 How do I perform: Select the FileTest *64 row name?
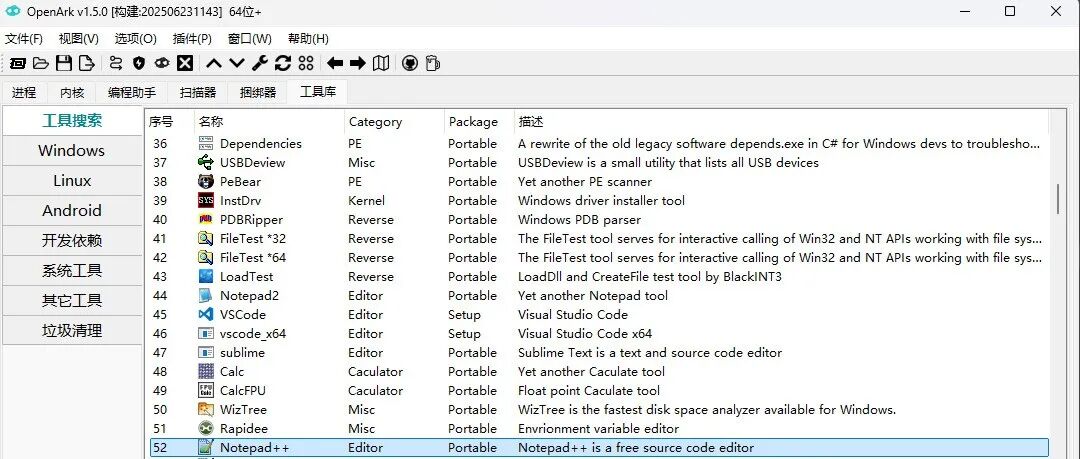tap(253, 258)
